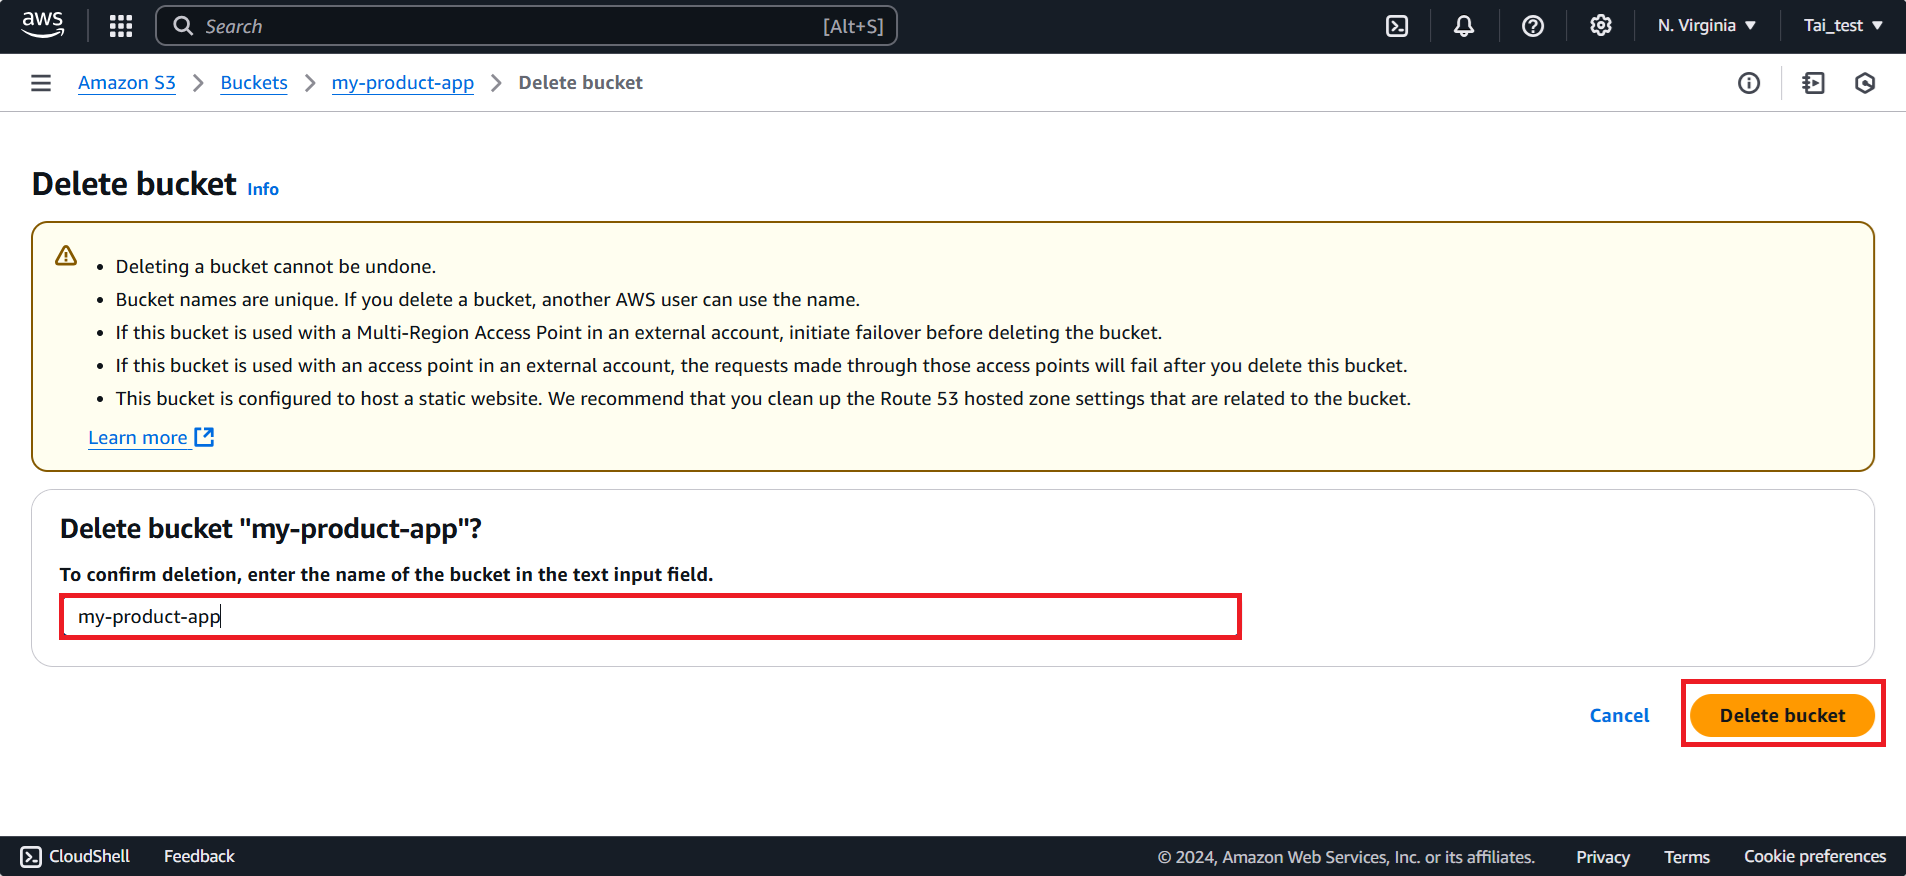
Task: Click the info circle icon at right
Action: tap(1749, 83)
